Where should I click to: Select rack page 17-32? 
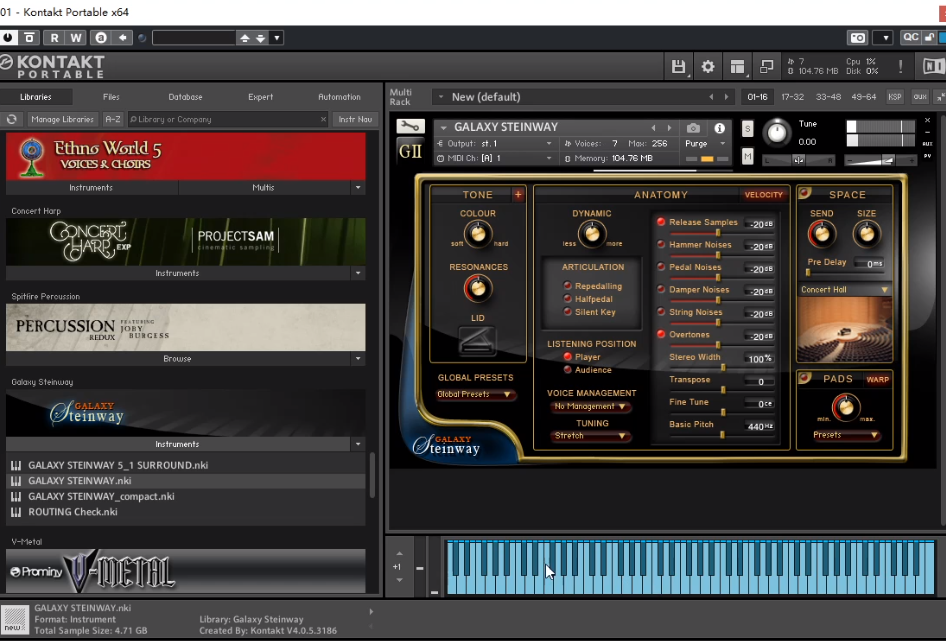(792, 97)
